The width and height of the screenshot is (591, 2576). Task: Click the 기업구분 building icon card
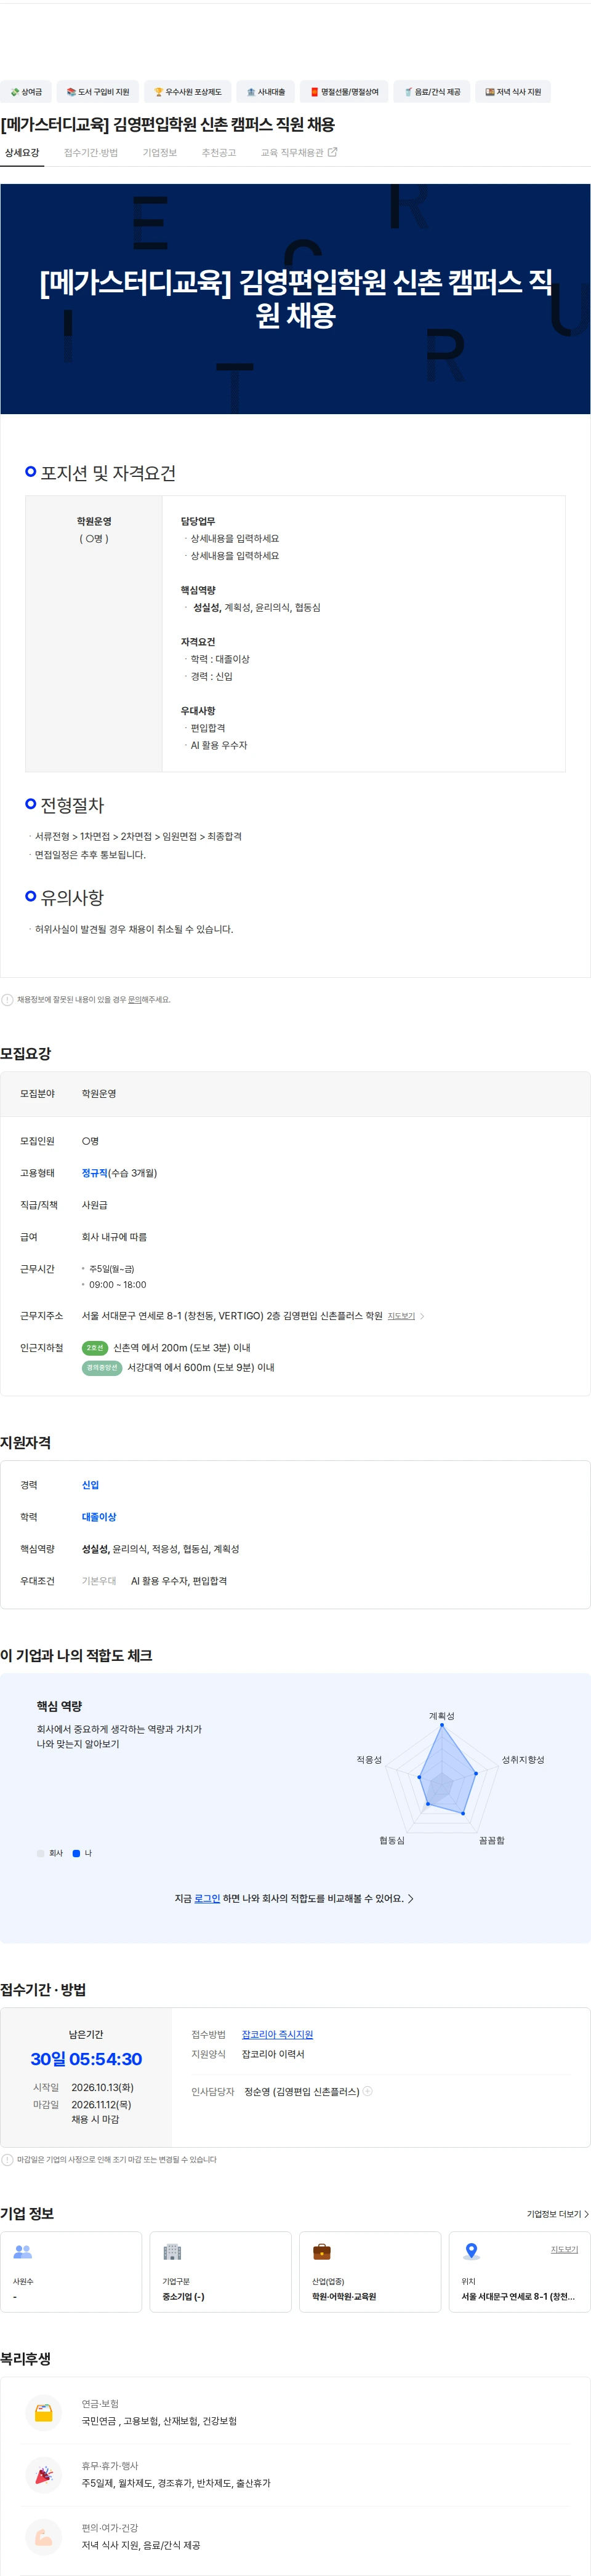[220, 2272]
